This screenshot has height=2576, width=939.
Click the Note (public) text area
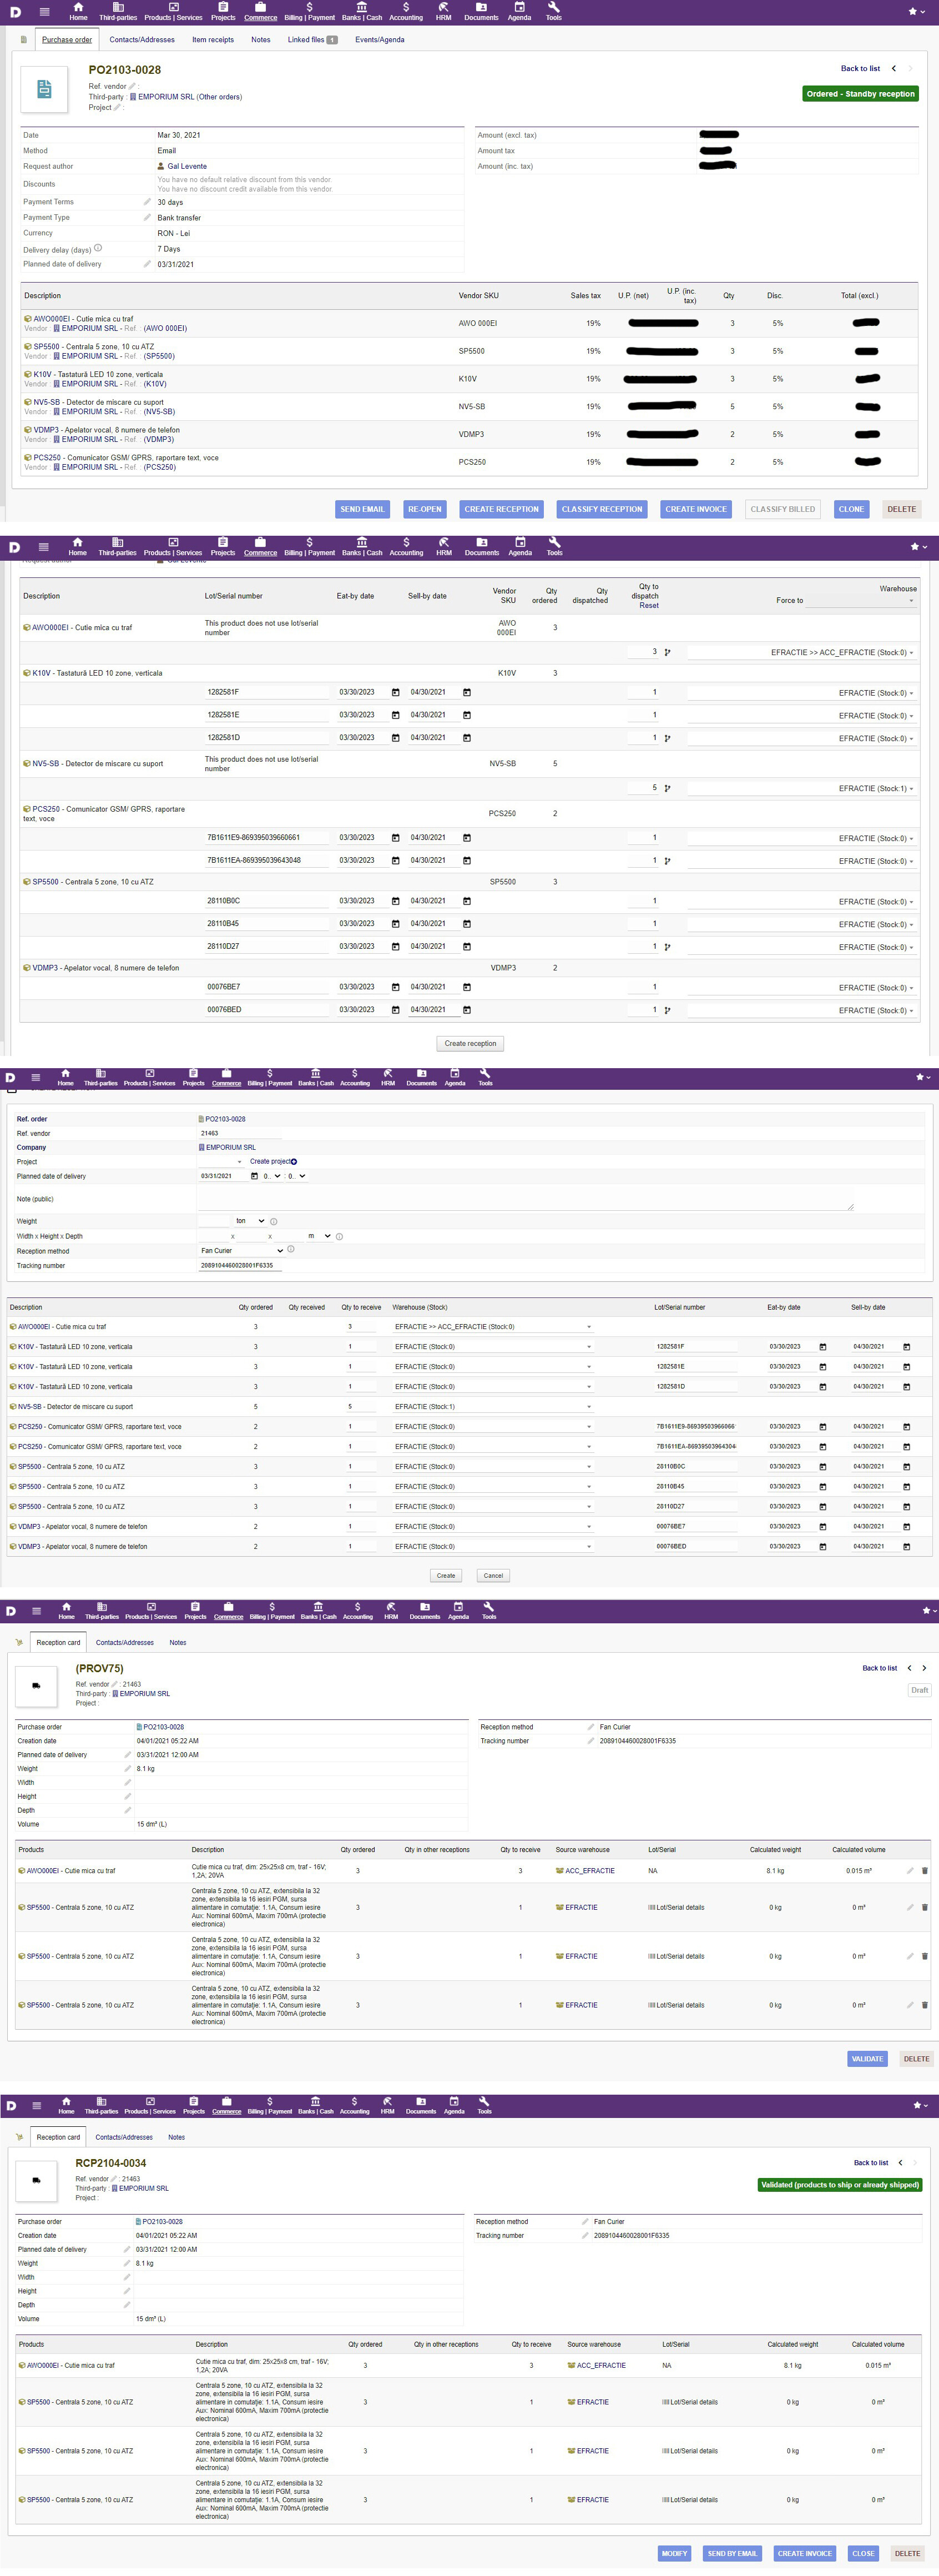coord(525,1199)
